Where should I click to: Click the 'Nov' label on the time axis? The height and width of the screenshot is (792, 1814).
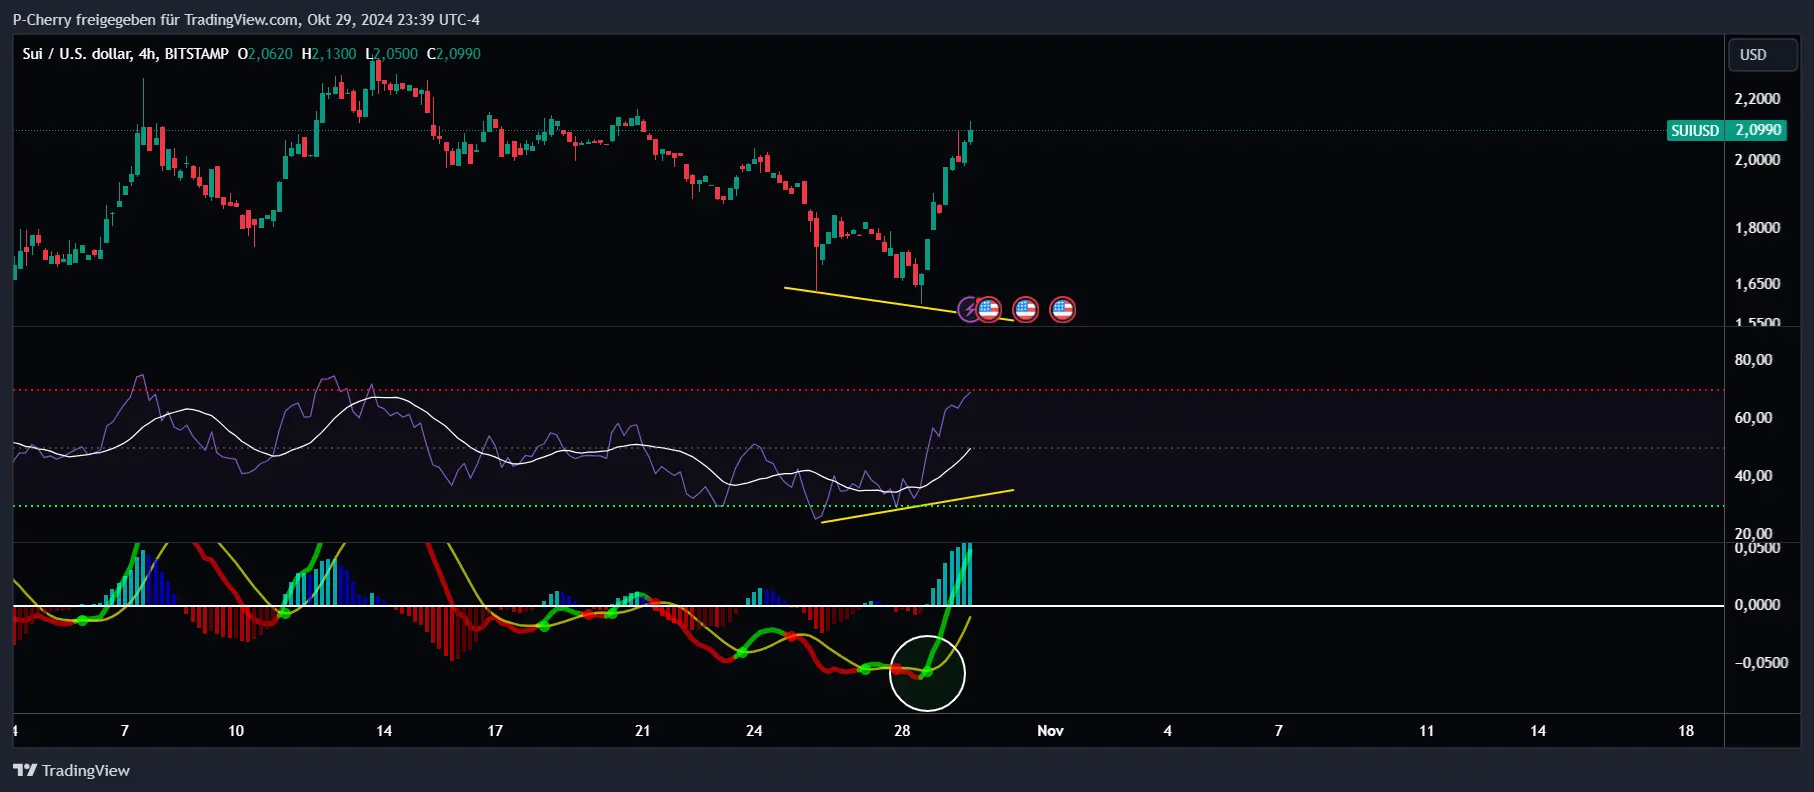[1050, 731]
